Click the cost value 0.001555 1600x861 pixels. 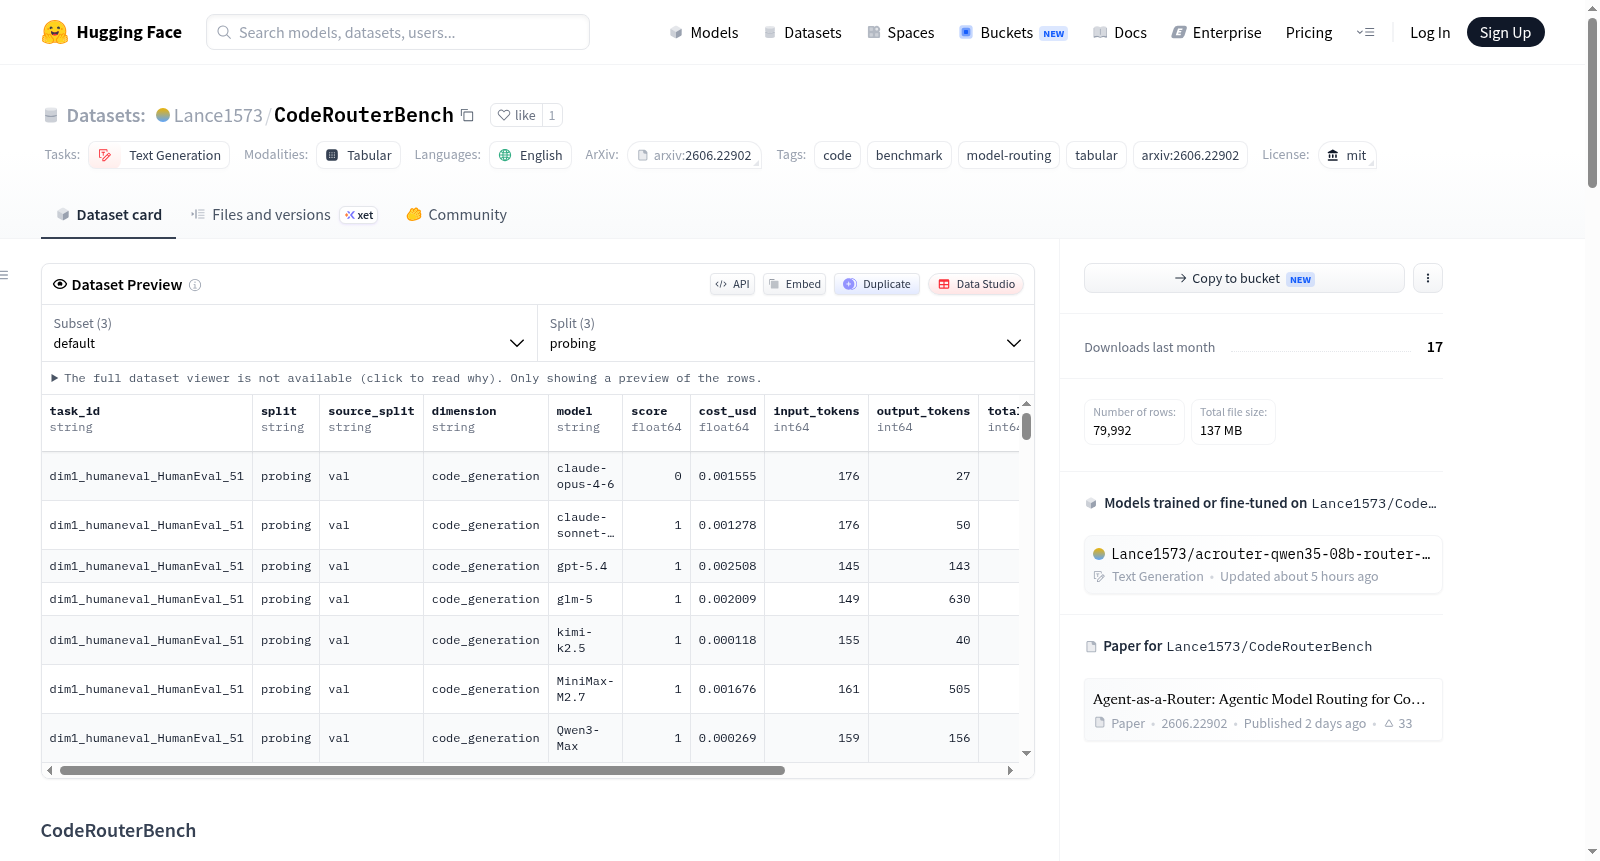click(x=727, y=476)
